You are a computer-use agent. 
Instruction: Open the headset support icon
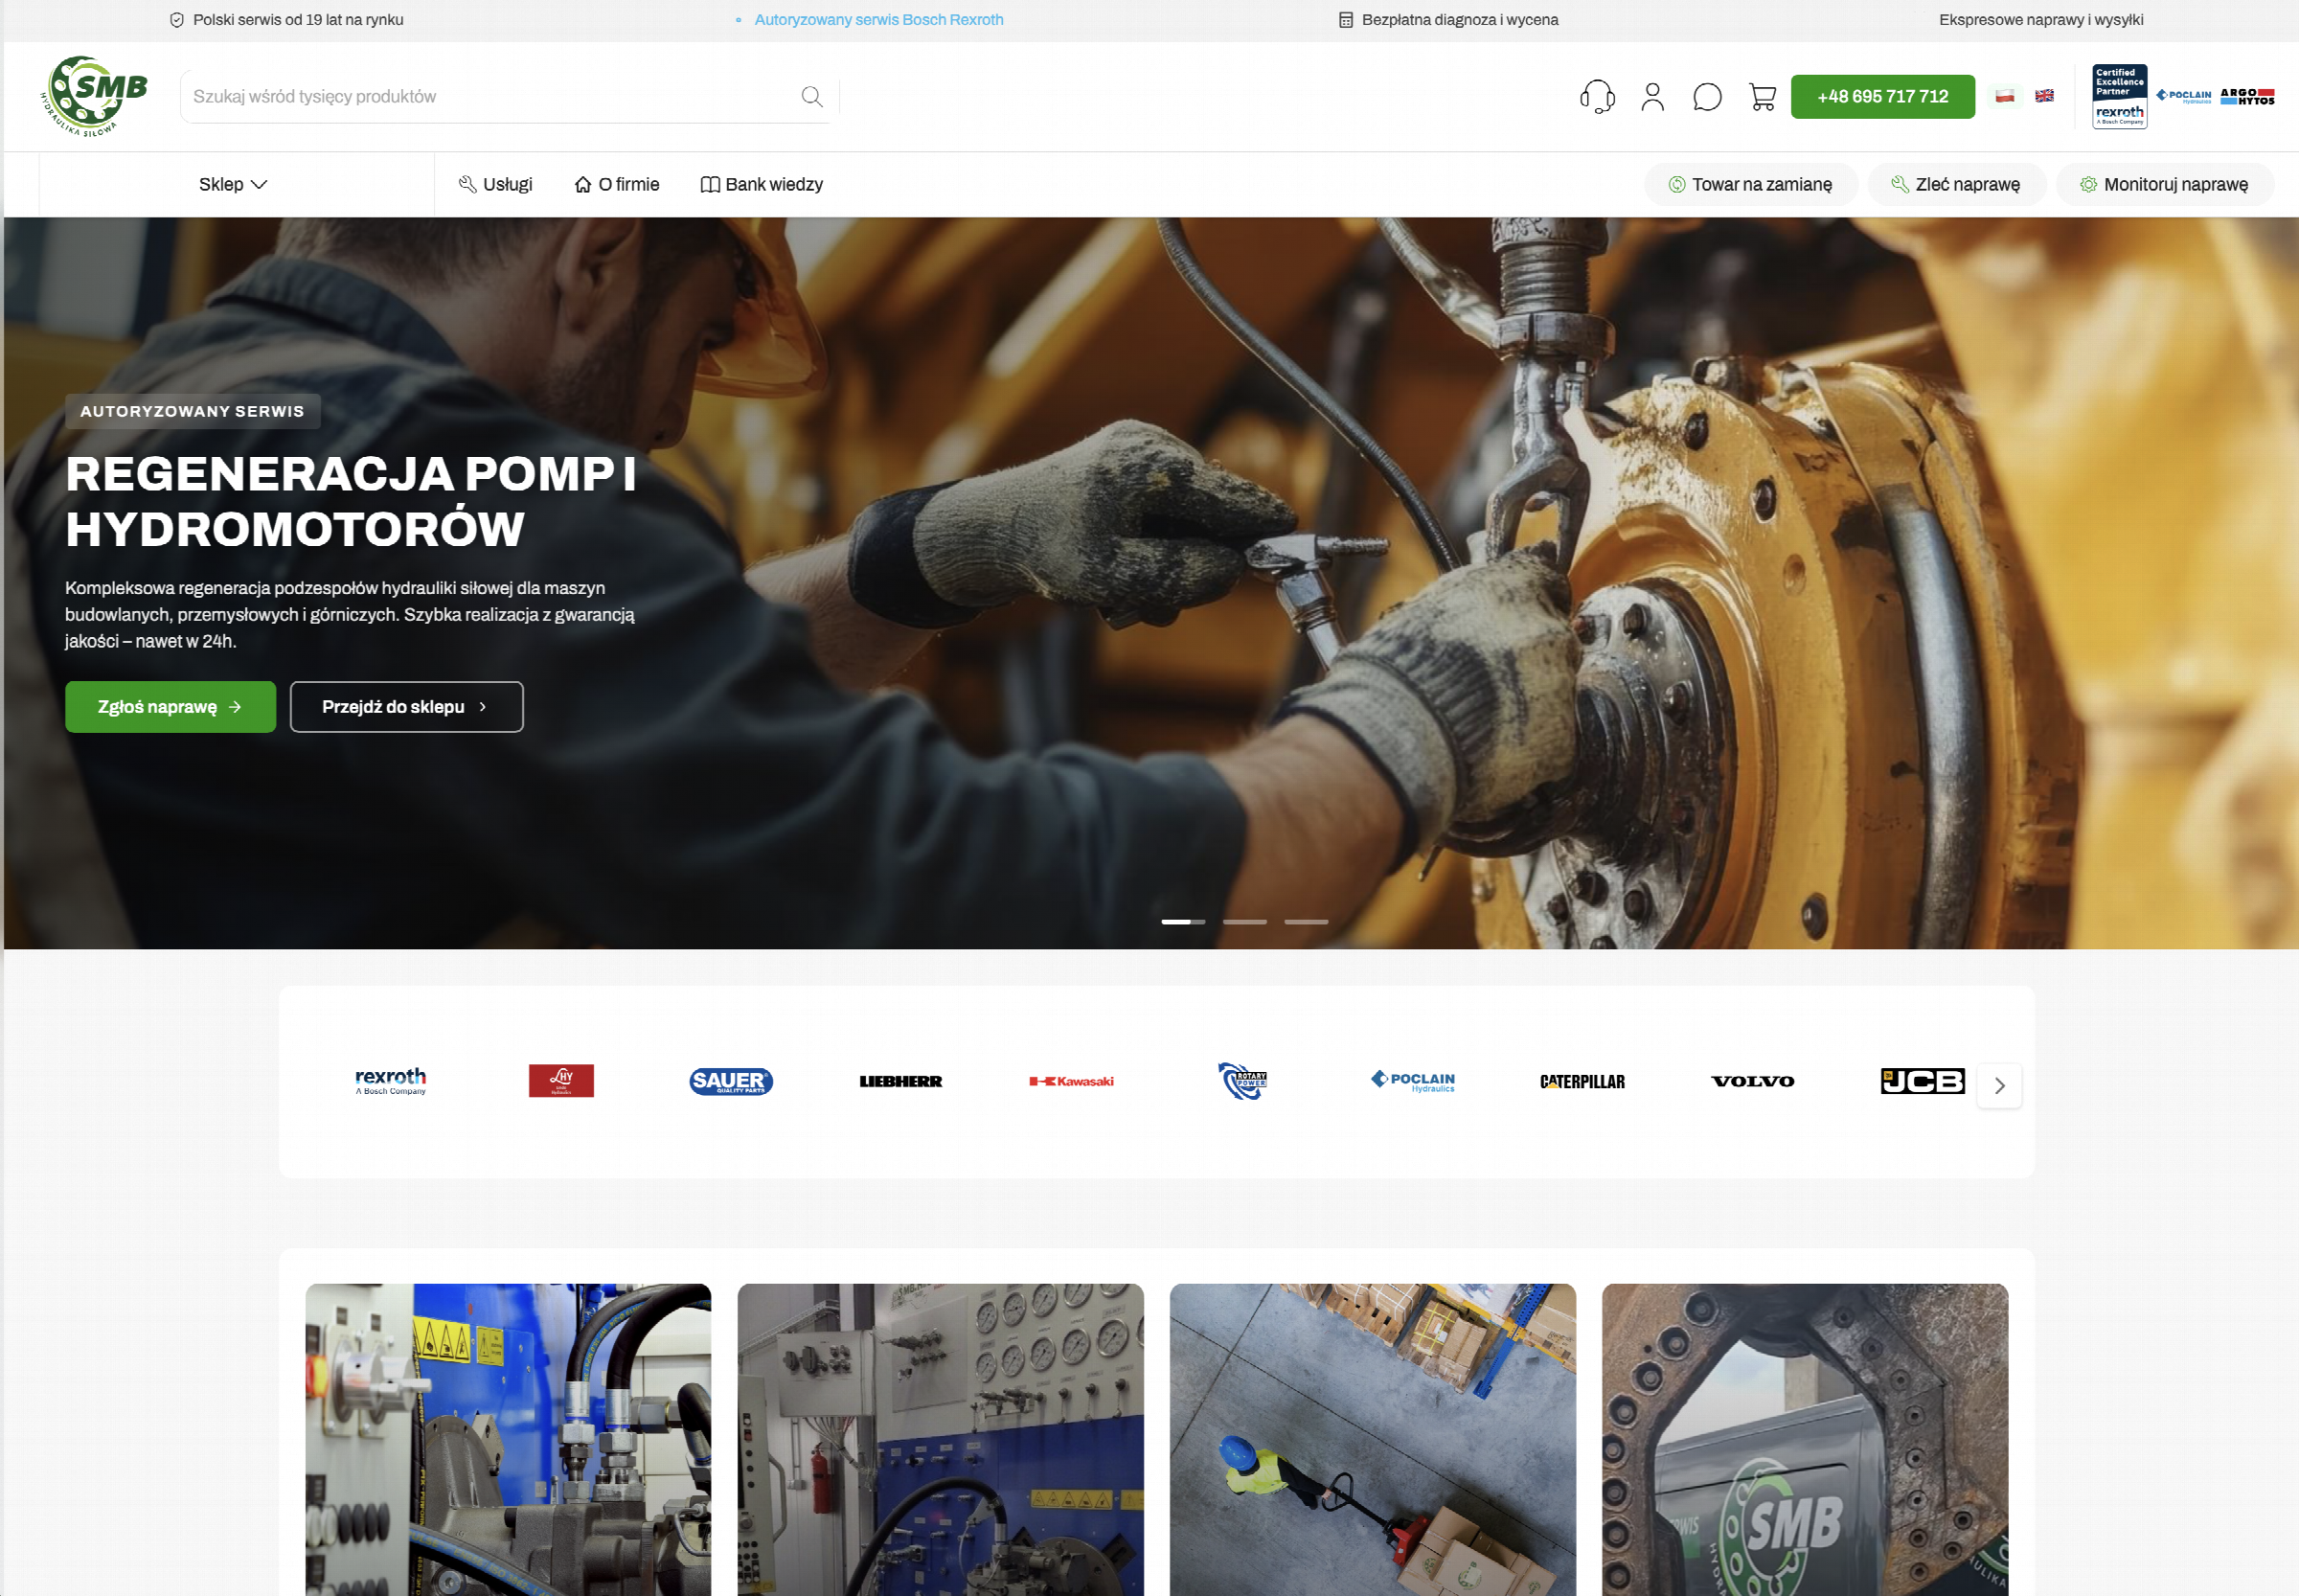pos(1597,97)
